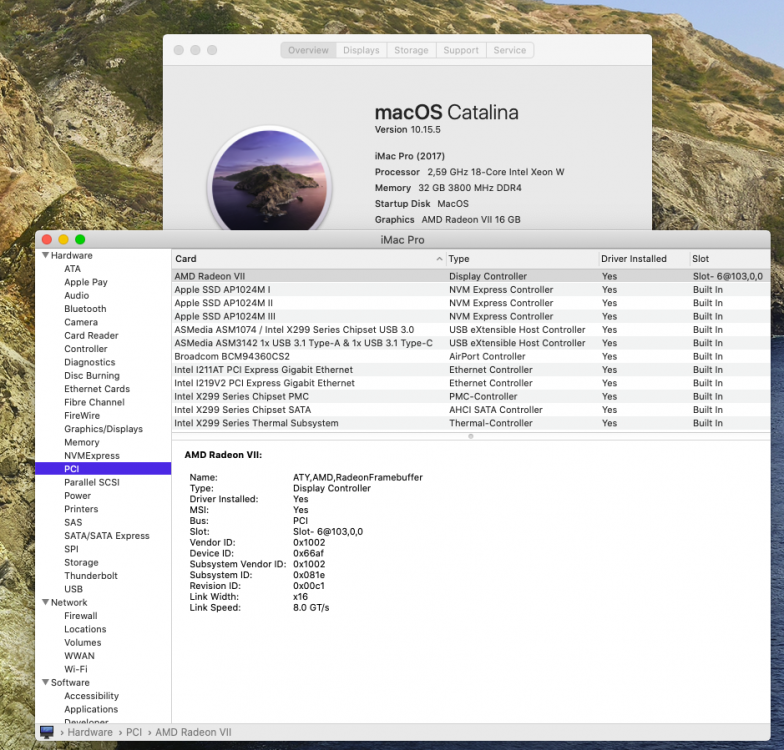Click the Driver Installed column header
Screen dimensions: 784x750
[x=644, y=258]
